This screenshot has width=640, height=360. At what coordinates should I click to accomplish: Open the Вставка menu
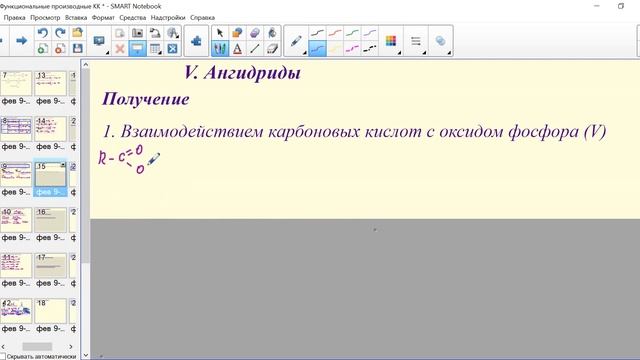click(x=76, y=18)
